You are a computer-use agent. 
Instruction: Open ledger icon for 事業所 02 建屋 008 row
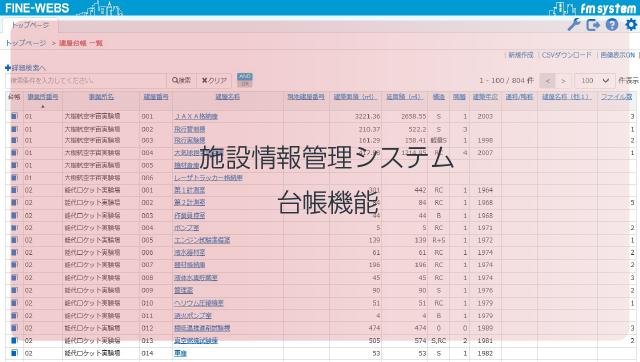14,278
